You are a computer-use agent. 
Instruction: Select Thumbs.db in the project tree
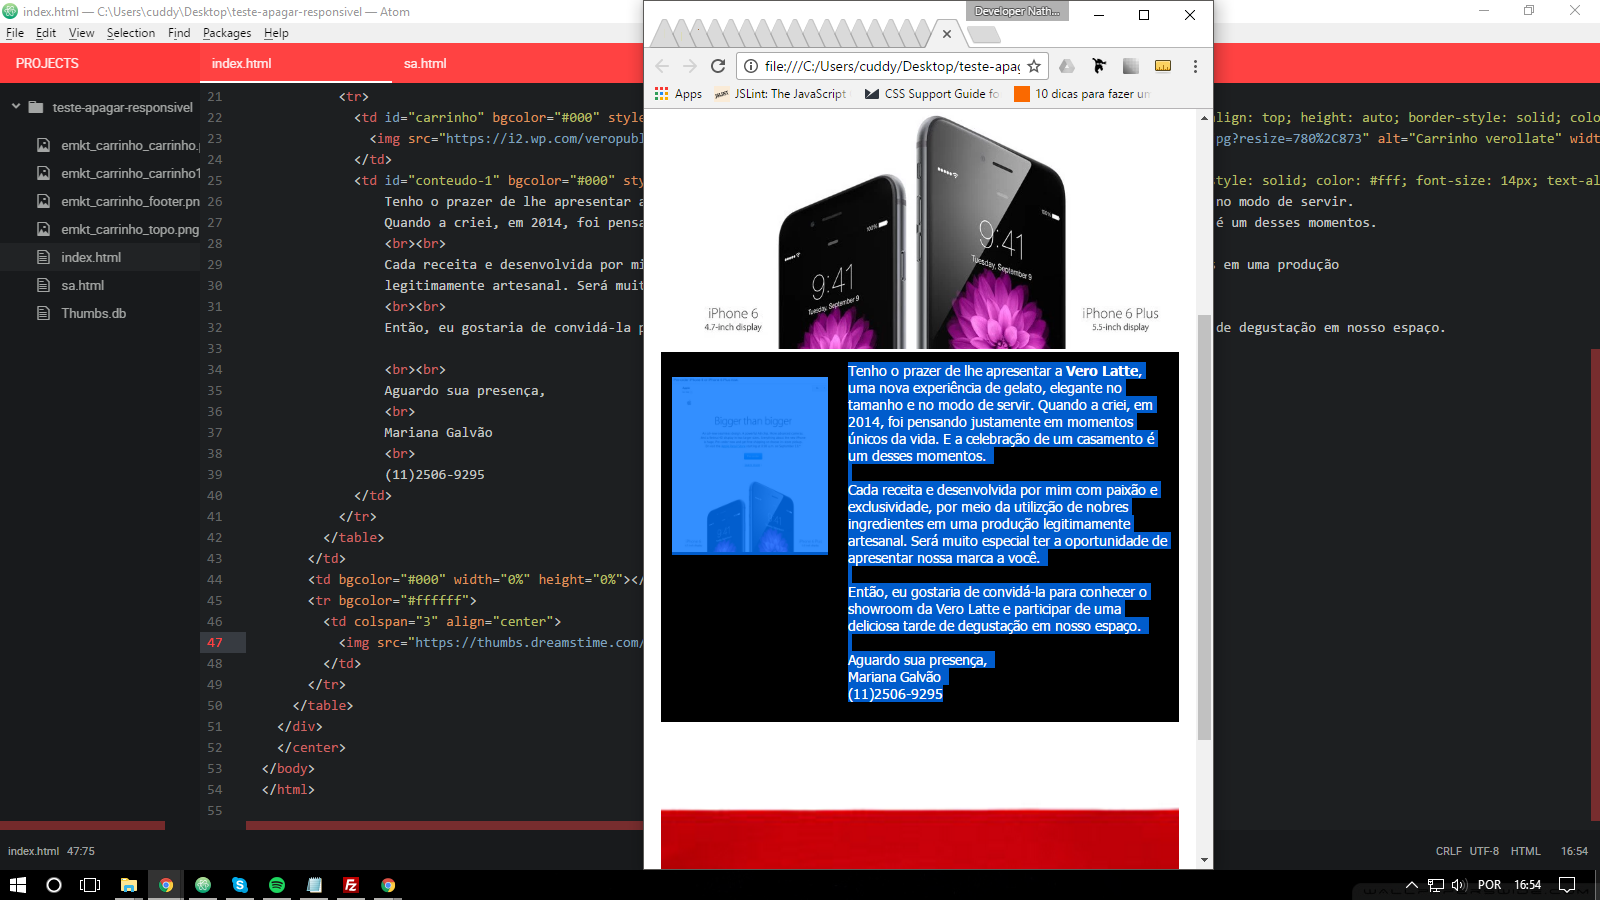(x=93, y=313)
